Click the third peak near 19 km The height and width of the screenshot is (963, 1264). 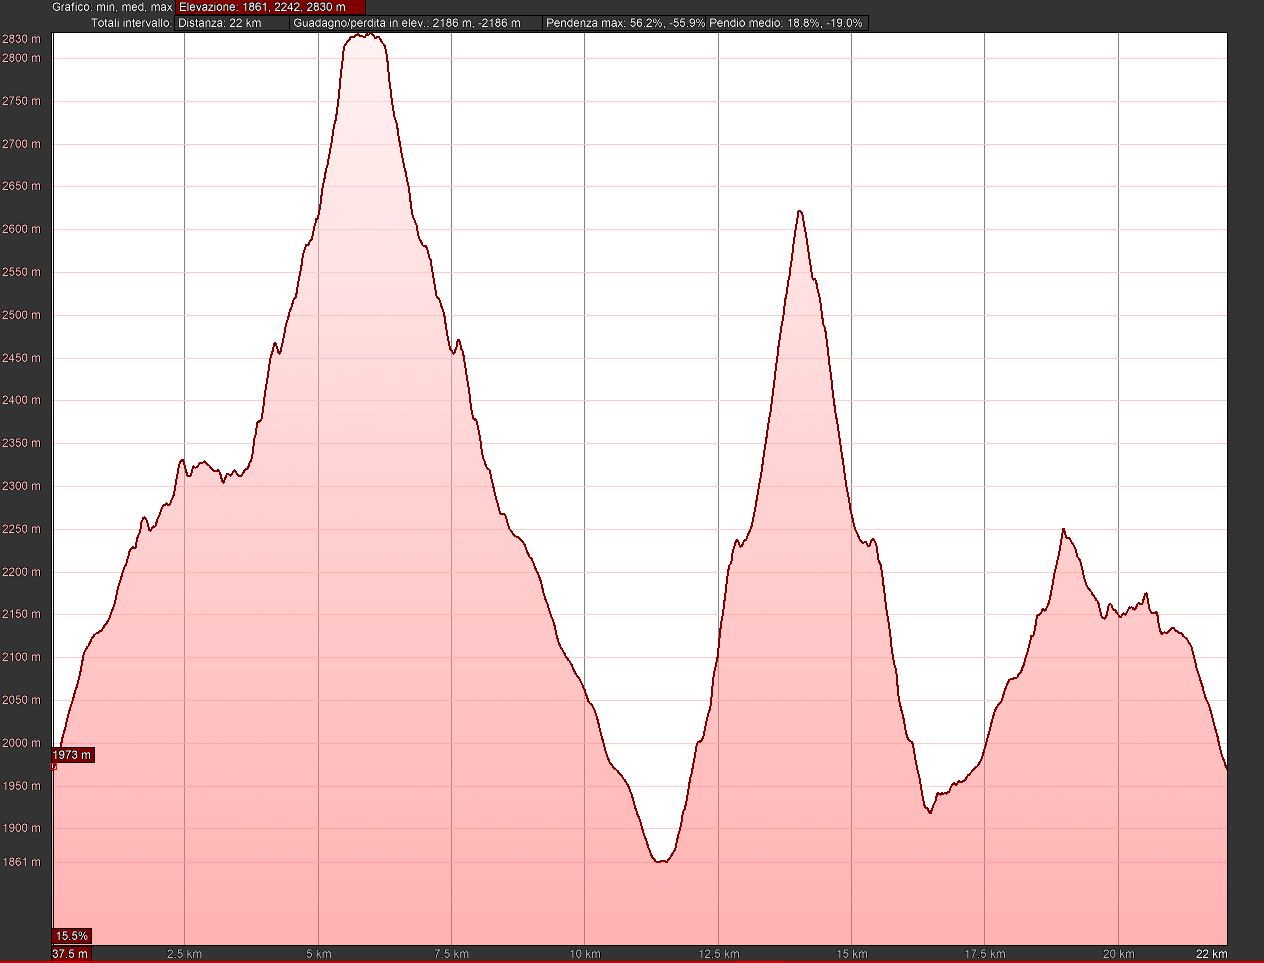click(x=1063, y=529)
